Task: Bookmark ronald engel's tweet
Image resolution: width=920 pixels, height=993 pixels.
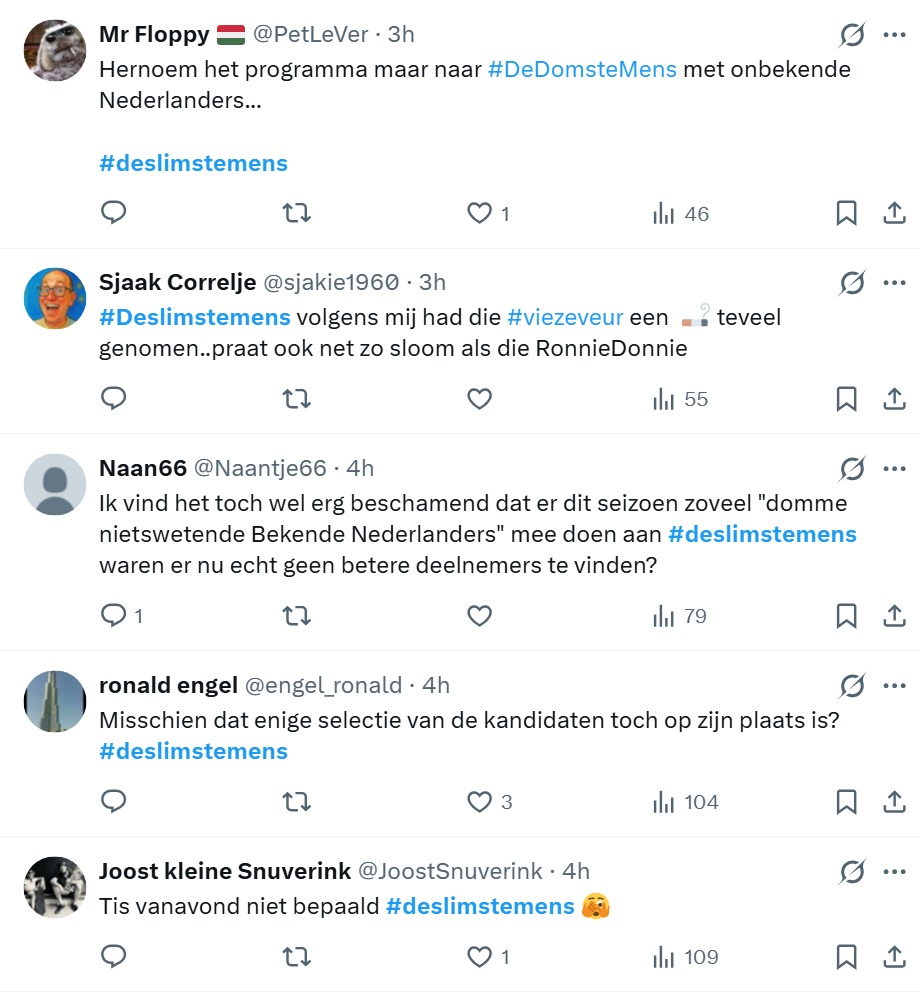Action: click(x=846, y=802)
